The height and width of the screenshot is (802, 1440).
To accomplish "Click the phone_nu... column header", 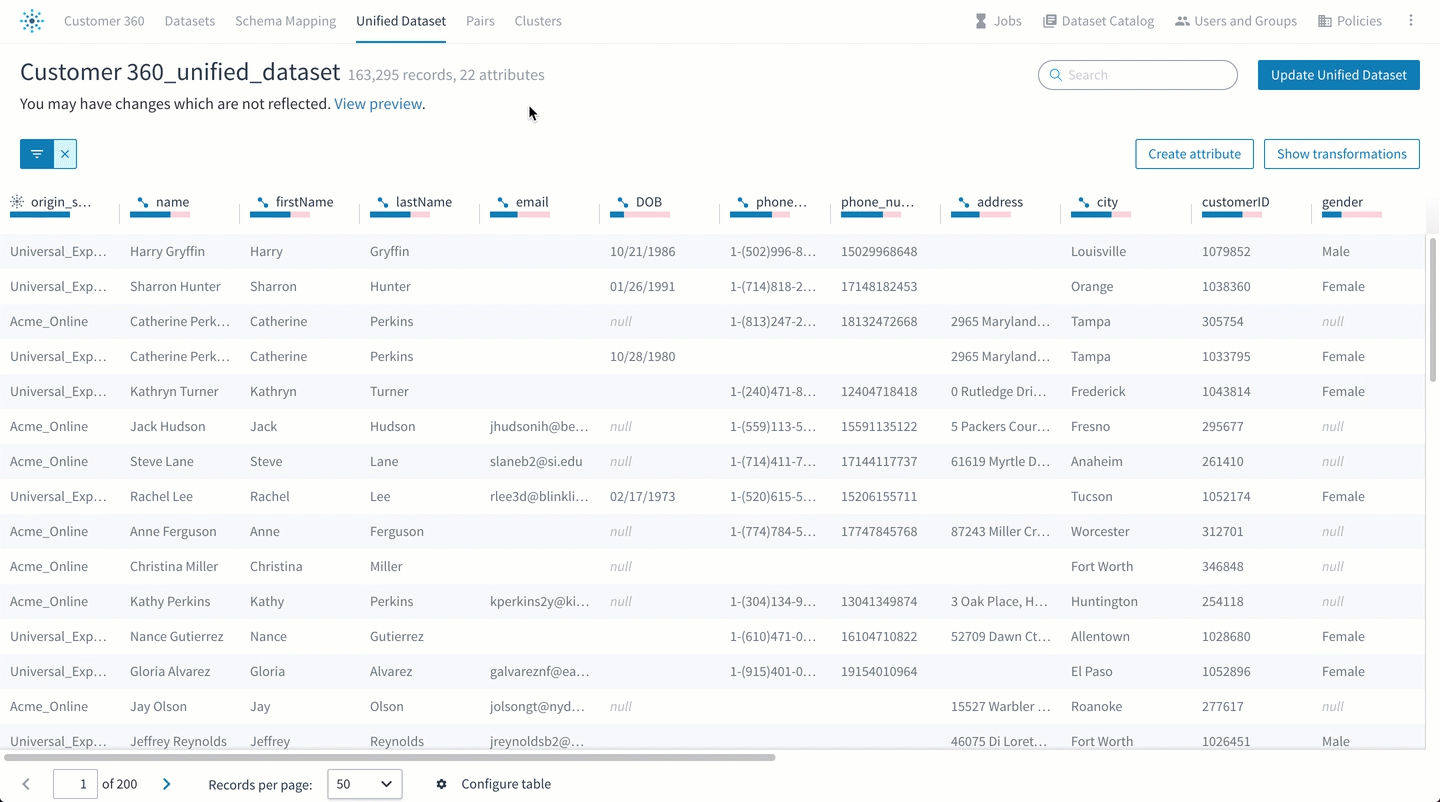I will 878,202.
